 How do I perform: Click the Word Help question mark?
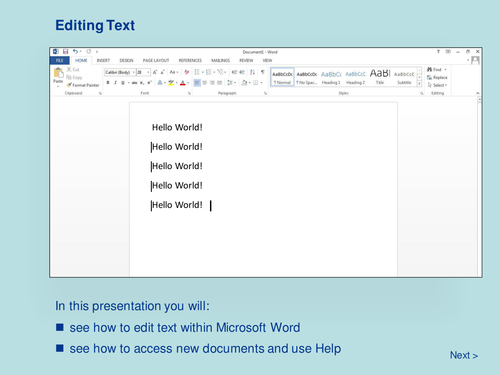pyautogui.click(x=438, y=52)
